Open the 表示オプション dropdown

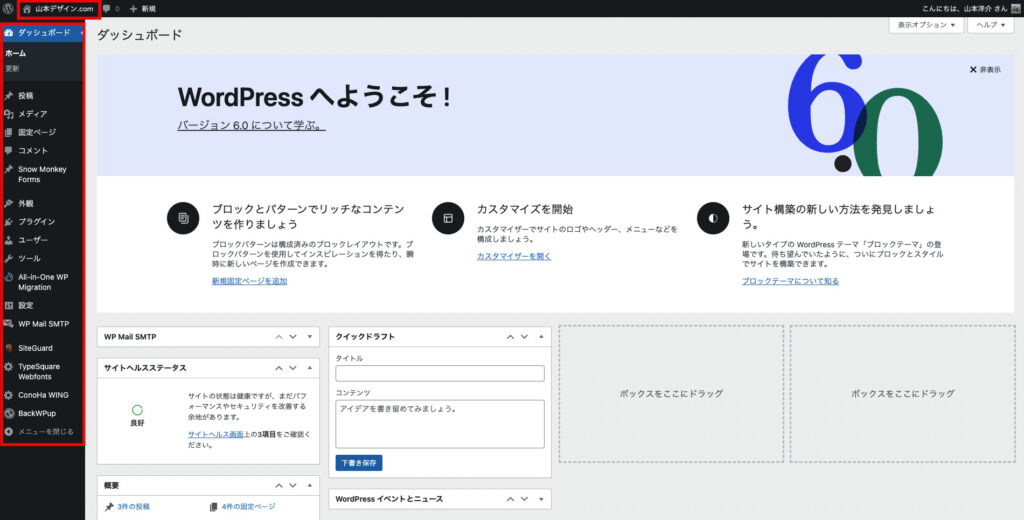coord(926,25)
